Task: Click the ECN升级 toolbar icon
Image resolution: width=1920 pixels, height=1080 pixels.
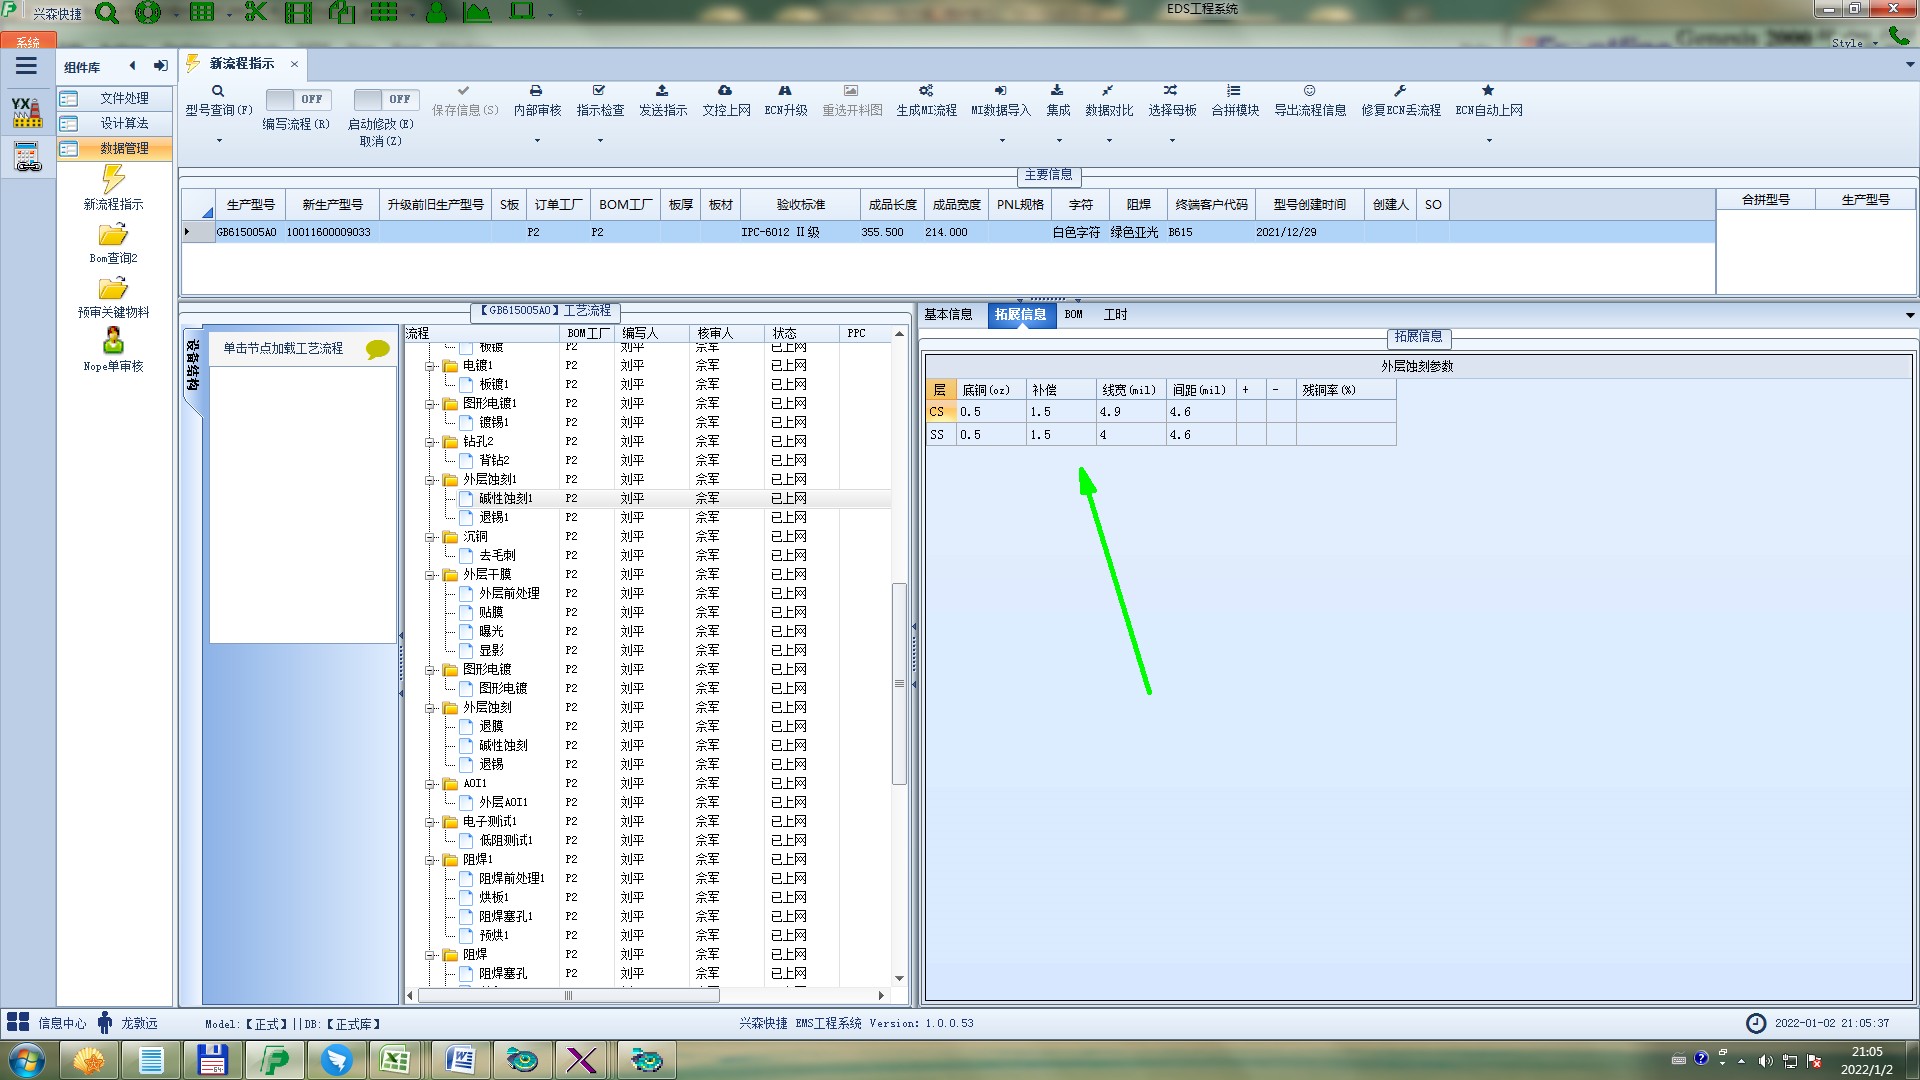Action: tap(785, 91)
